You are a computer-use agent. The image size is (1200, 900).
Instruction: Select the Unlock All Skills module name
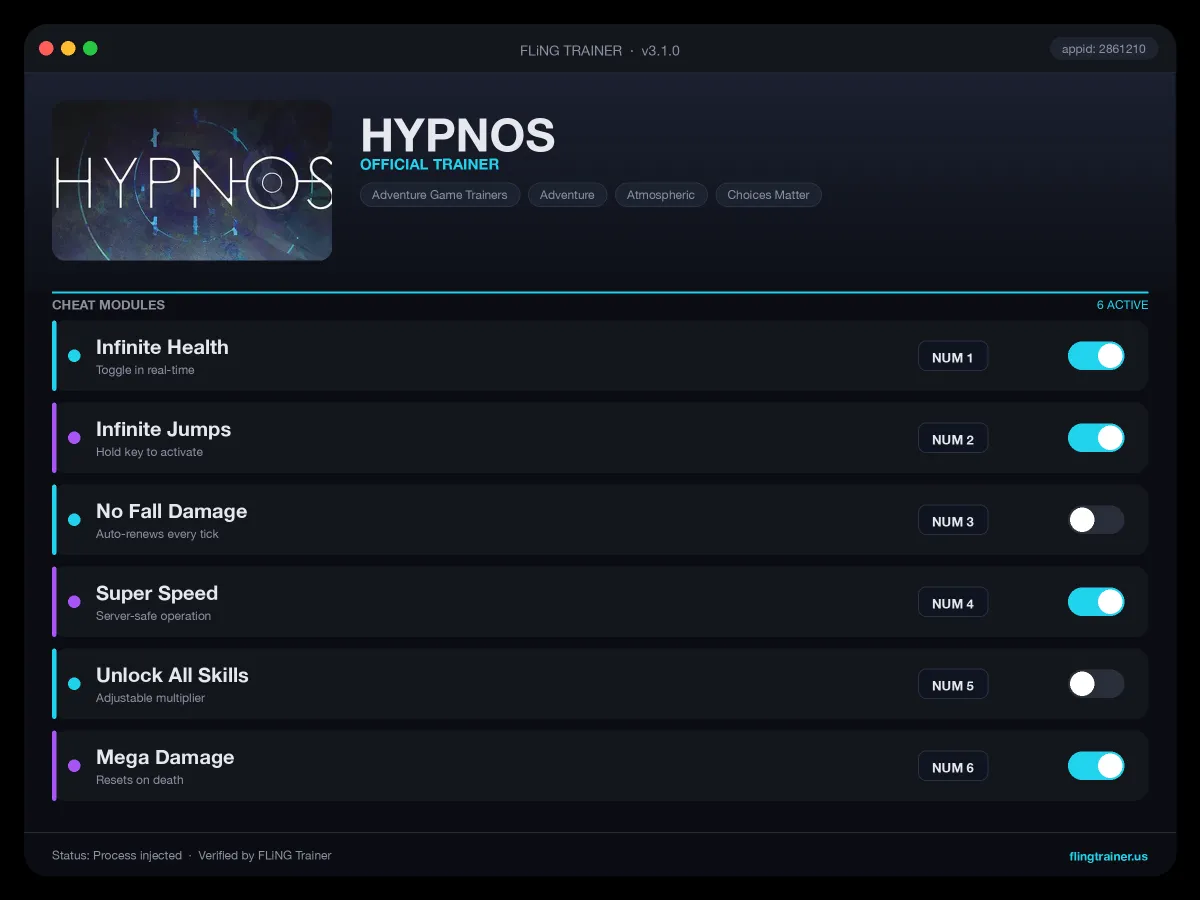[172, 675]
